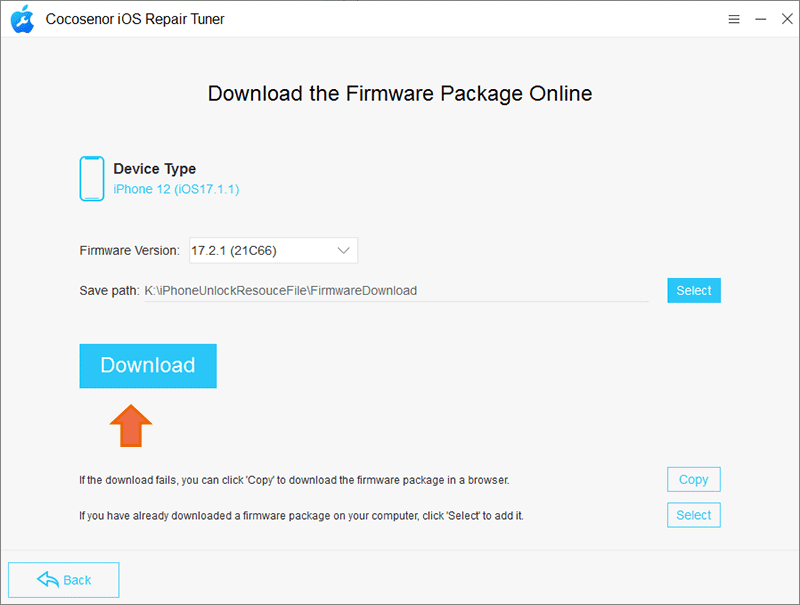Image resolution: width=800 pixels, height=605 pixels.
Task: Click the Save path label
Action: point(109,291)
